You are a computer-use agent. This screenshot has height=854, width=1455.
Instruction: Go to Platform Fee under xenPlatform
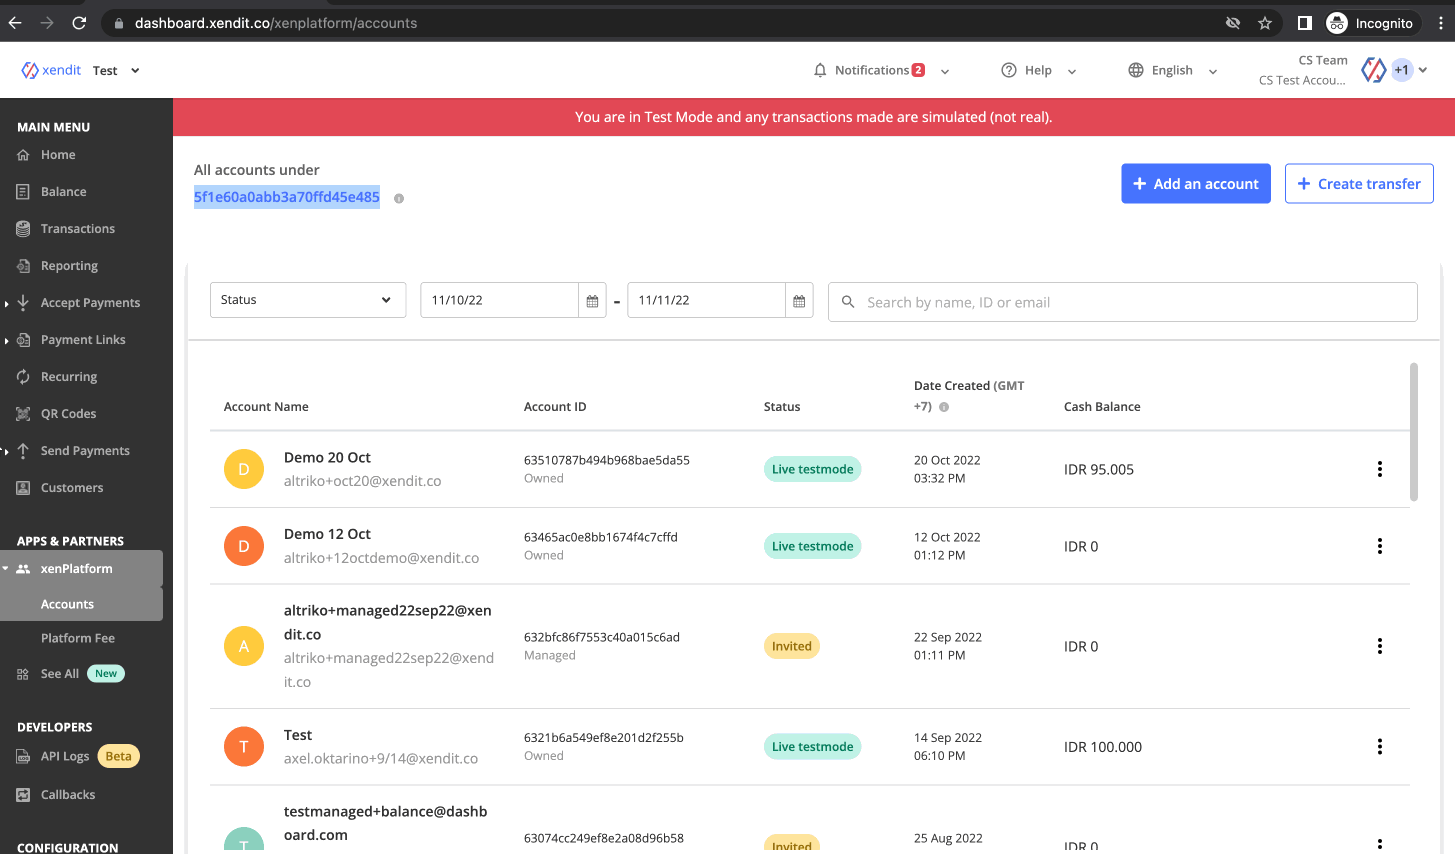coord(78,638)
